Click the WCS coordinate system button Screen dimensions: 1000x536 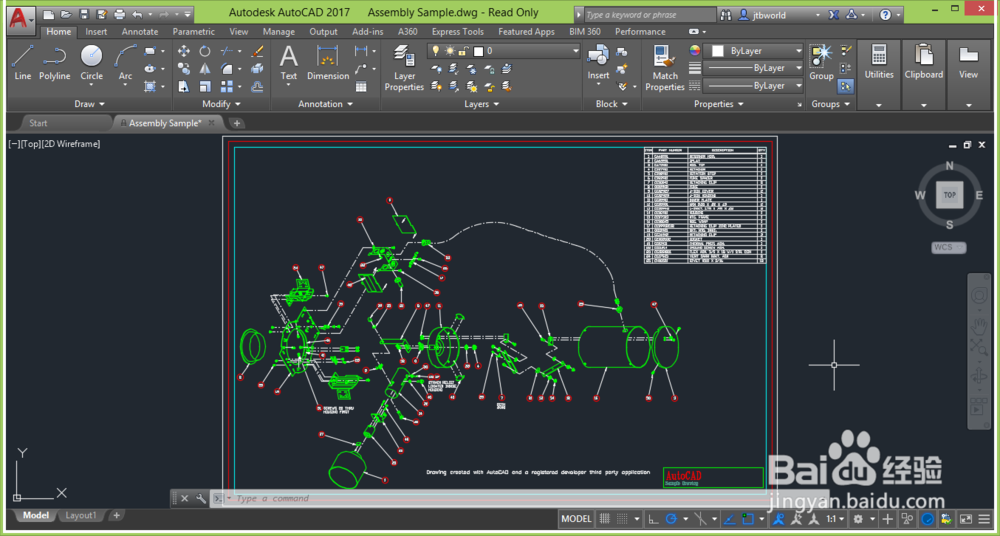tap(948, 248)
